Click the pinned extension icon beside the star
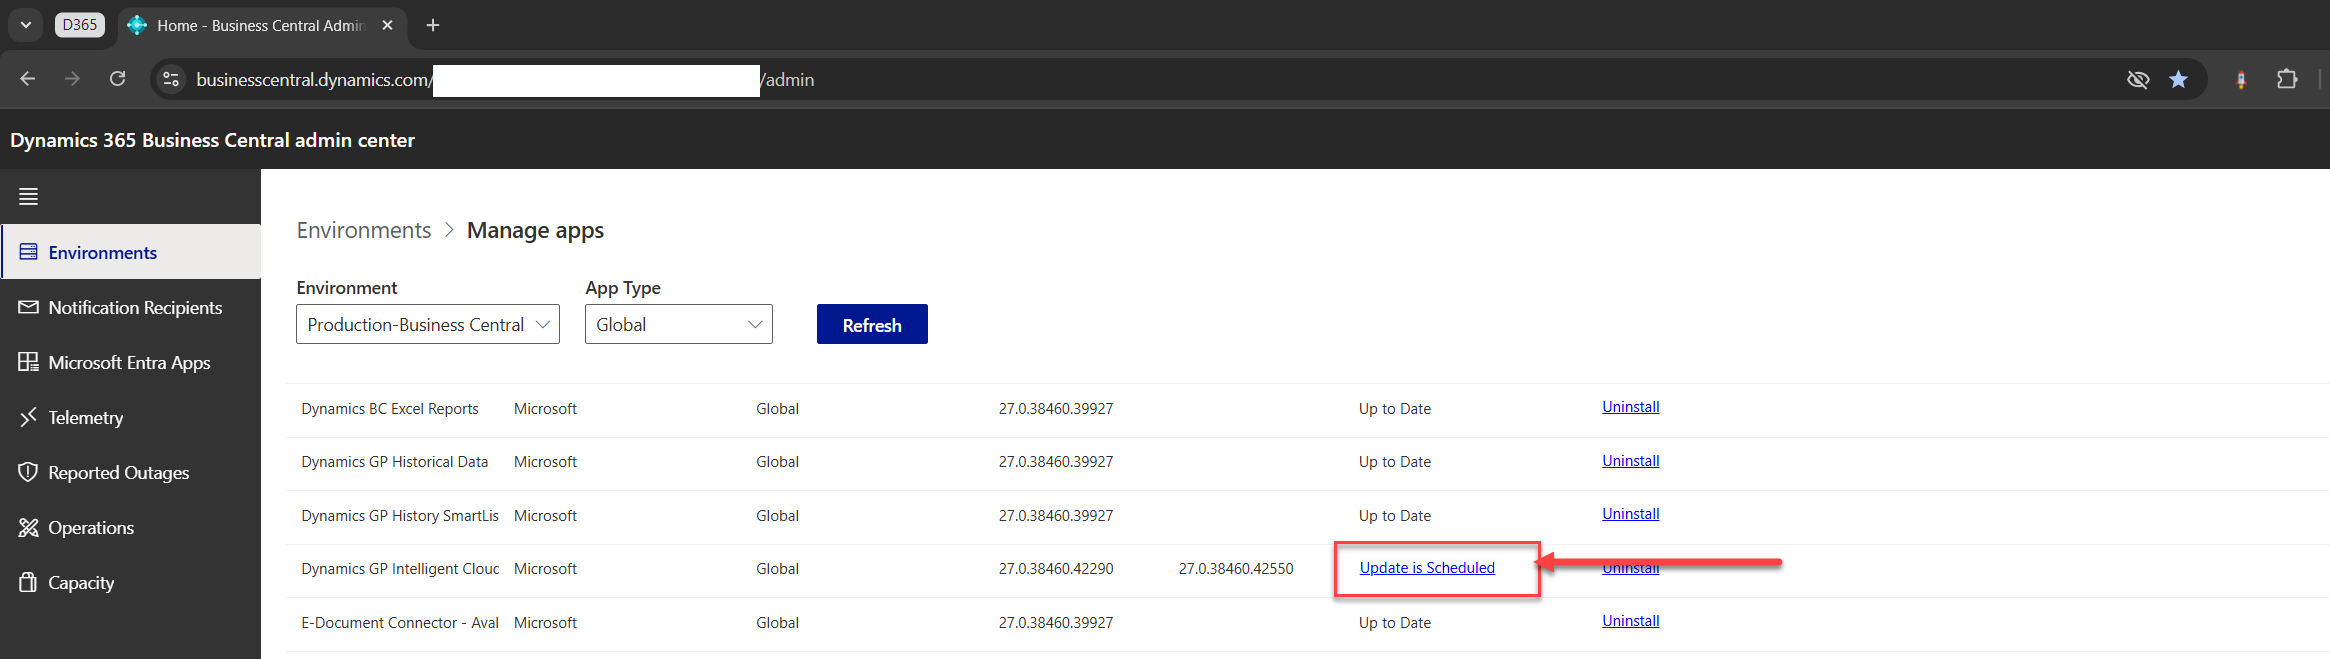The image size is (2330, 659). [x=2241, y=80]
